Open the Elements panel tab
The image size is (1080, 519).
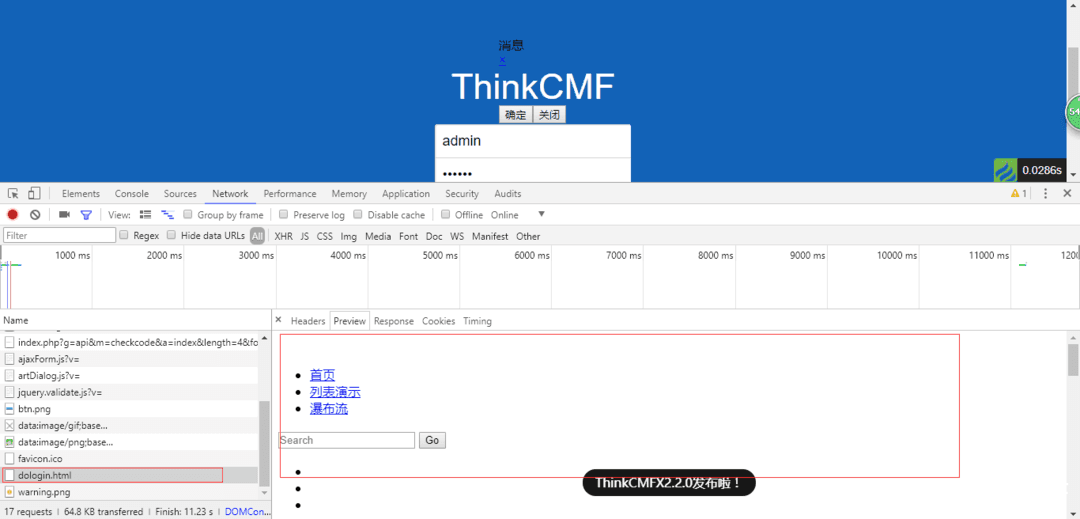(81, 193)
